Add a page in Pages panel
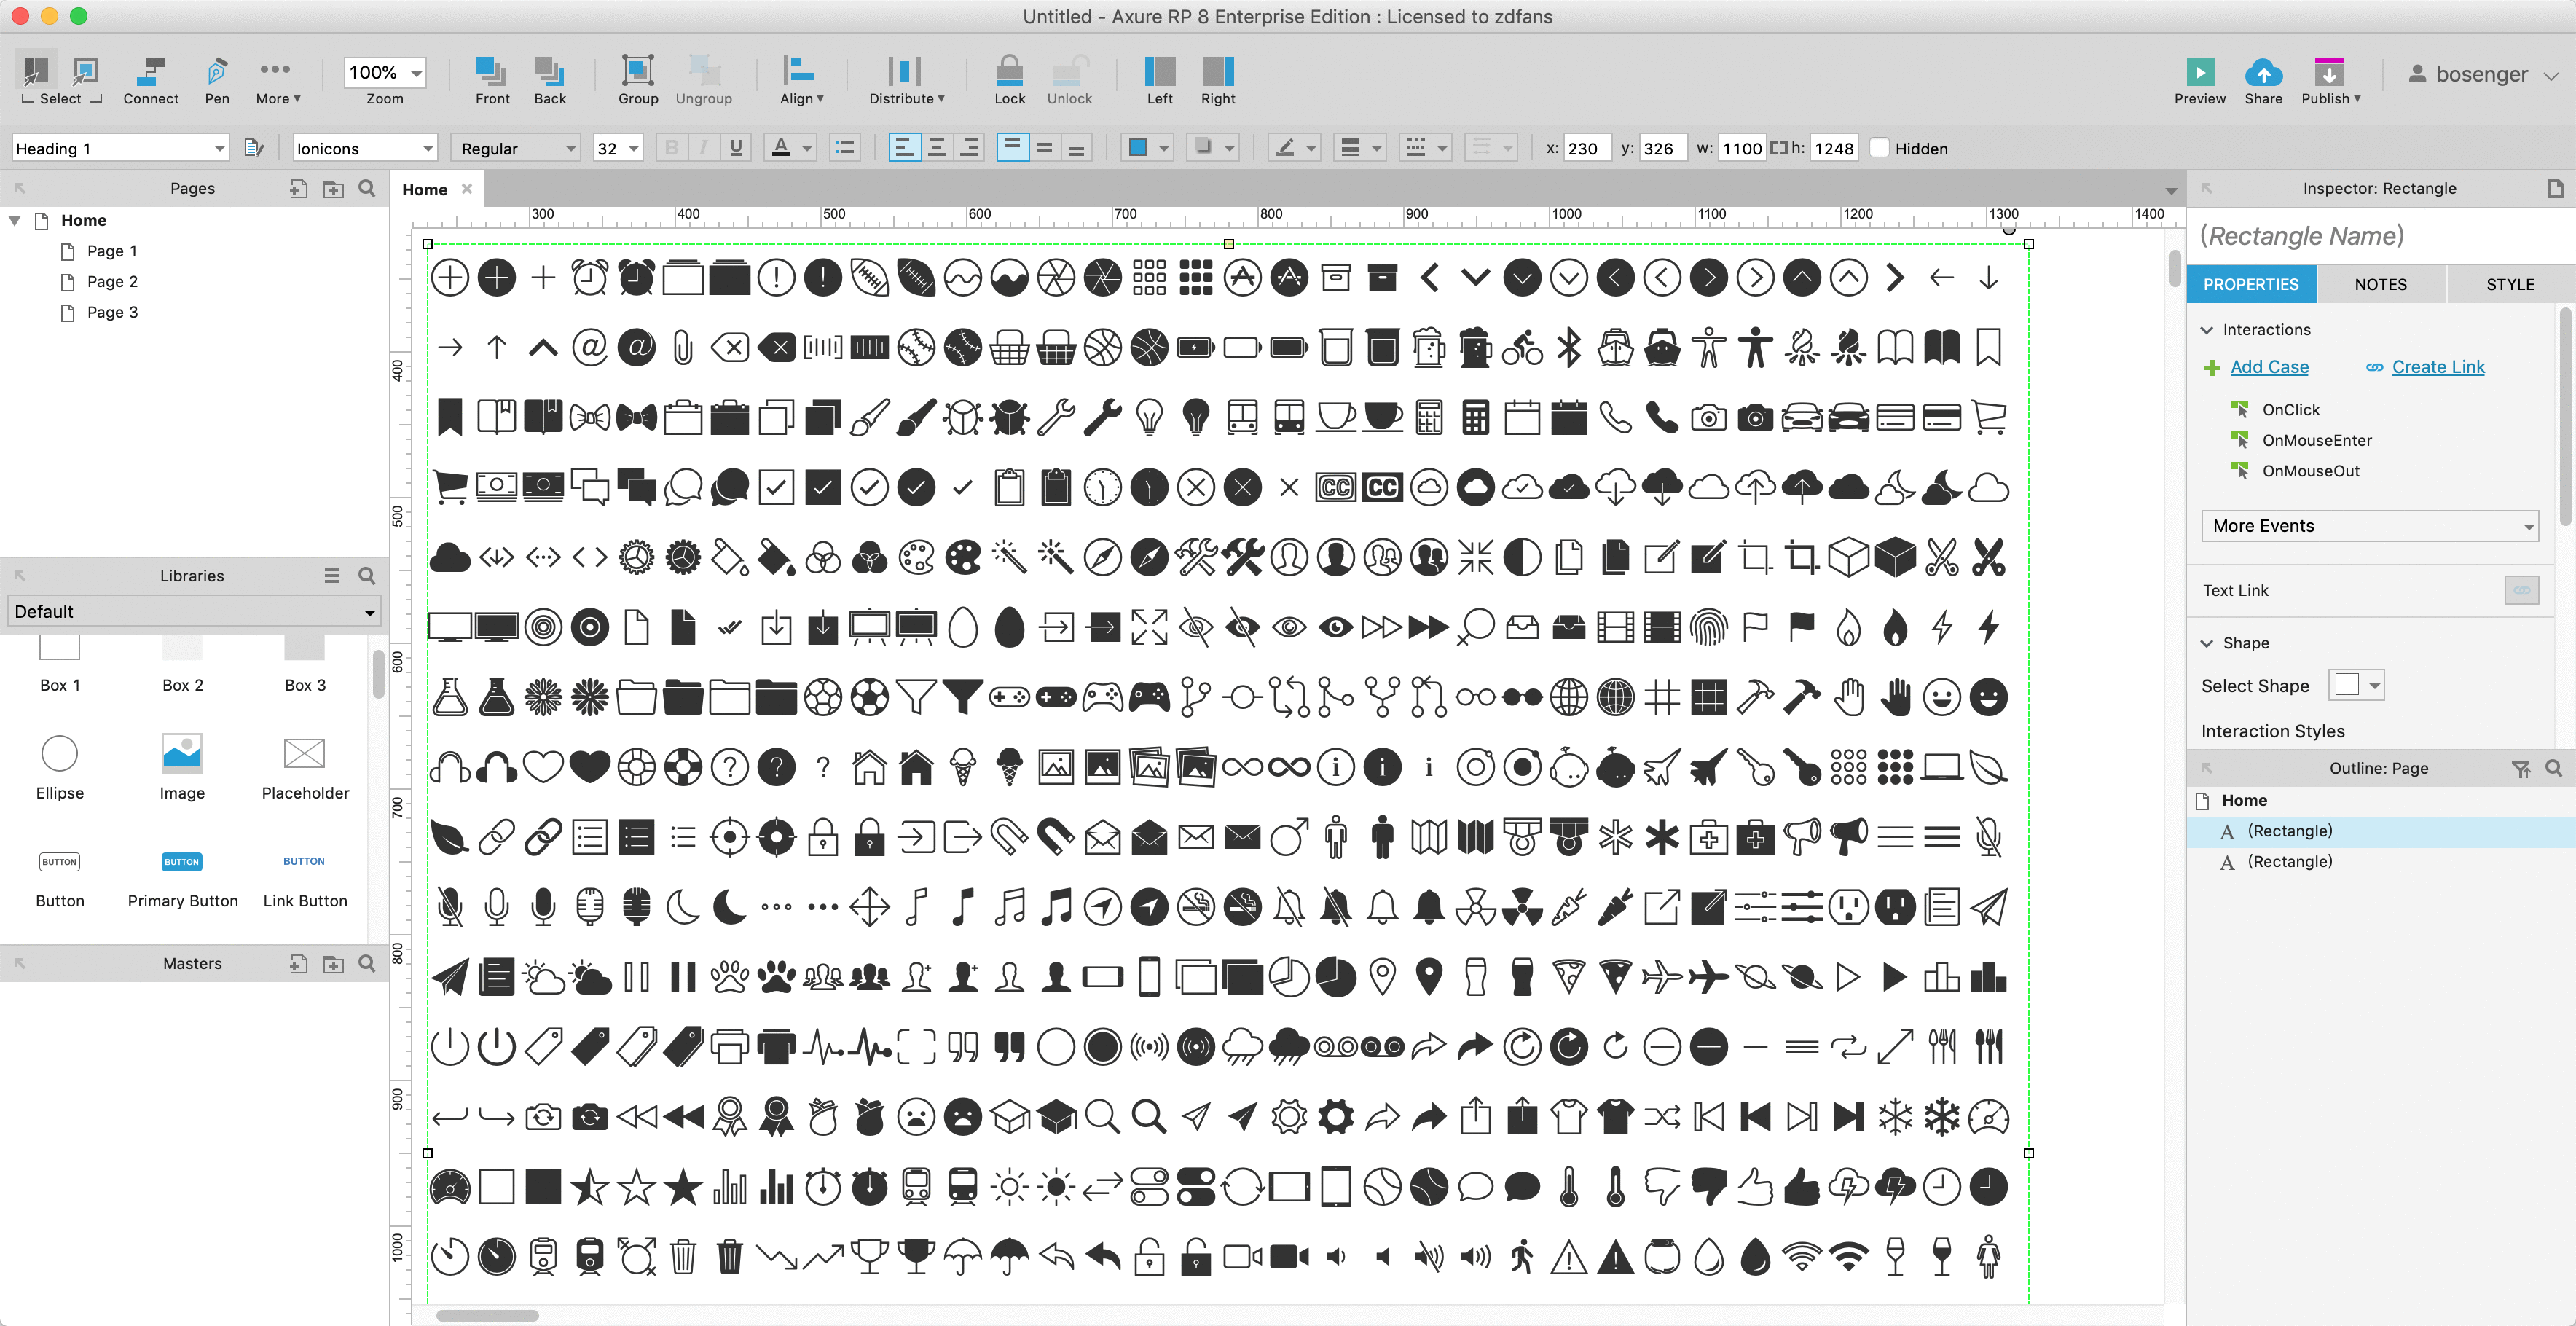 point(298,188)
